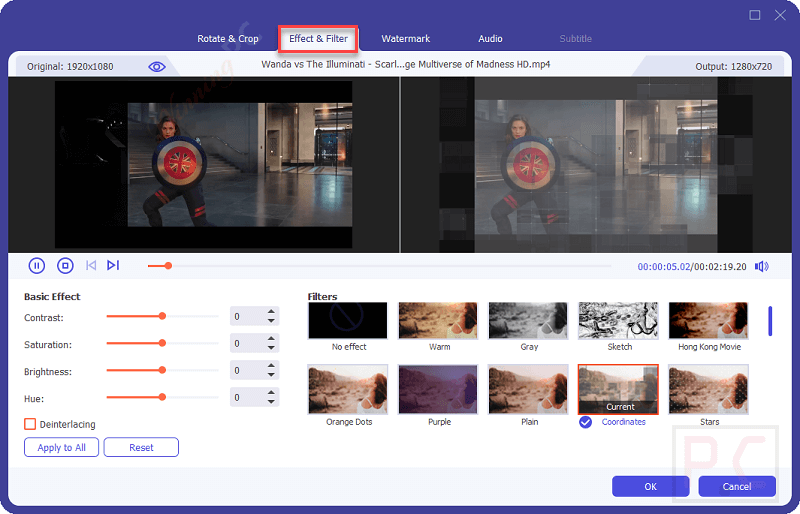Confirm changes with the OK button
The height and width of the screenshot is (514, 800).
tap(651, 486)
